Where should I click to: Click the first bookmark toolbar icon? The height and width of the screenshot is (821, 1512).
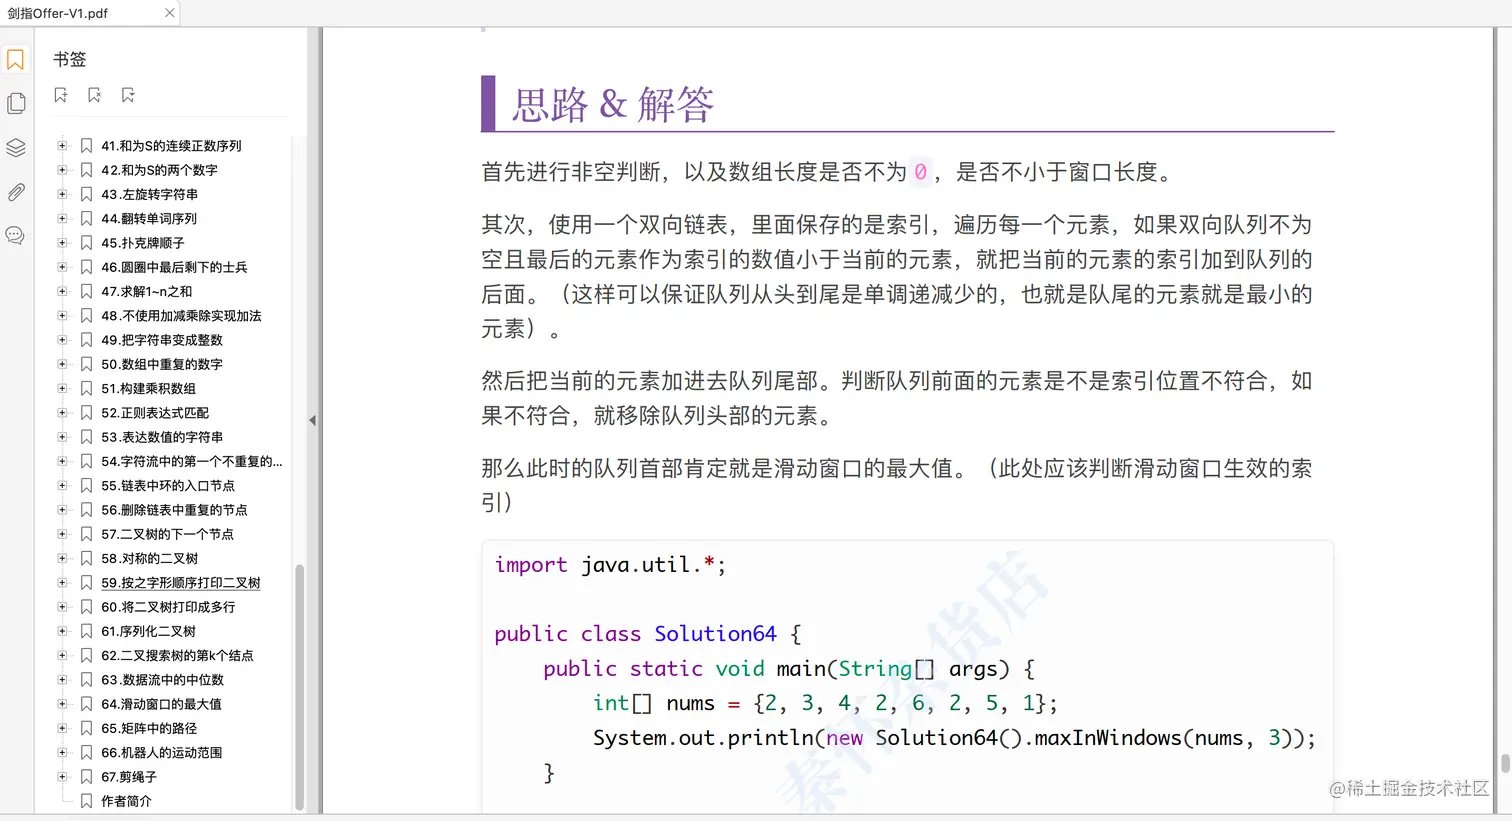pyautogui.click(x=61, y=95)
